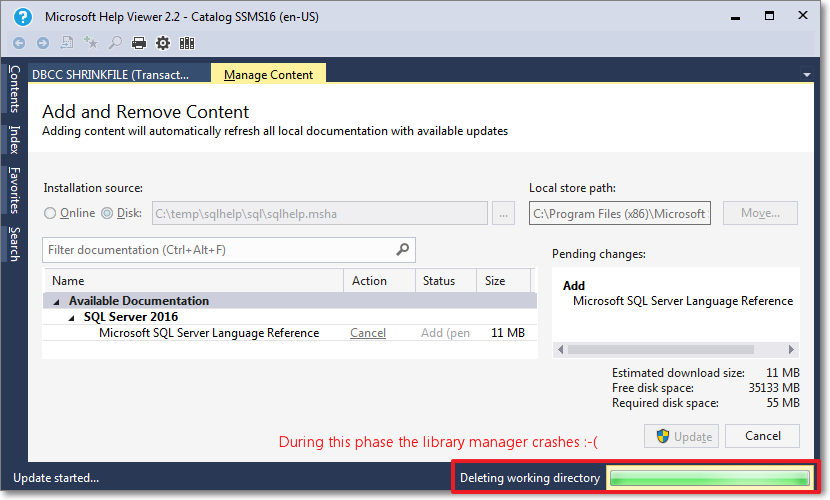Open Viewer Options gear icon
This screenshot has width=830, height=500.
(163, 43)
